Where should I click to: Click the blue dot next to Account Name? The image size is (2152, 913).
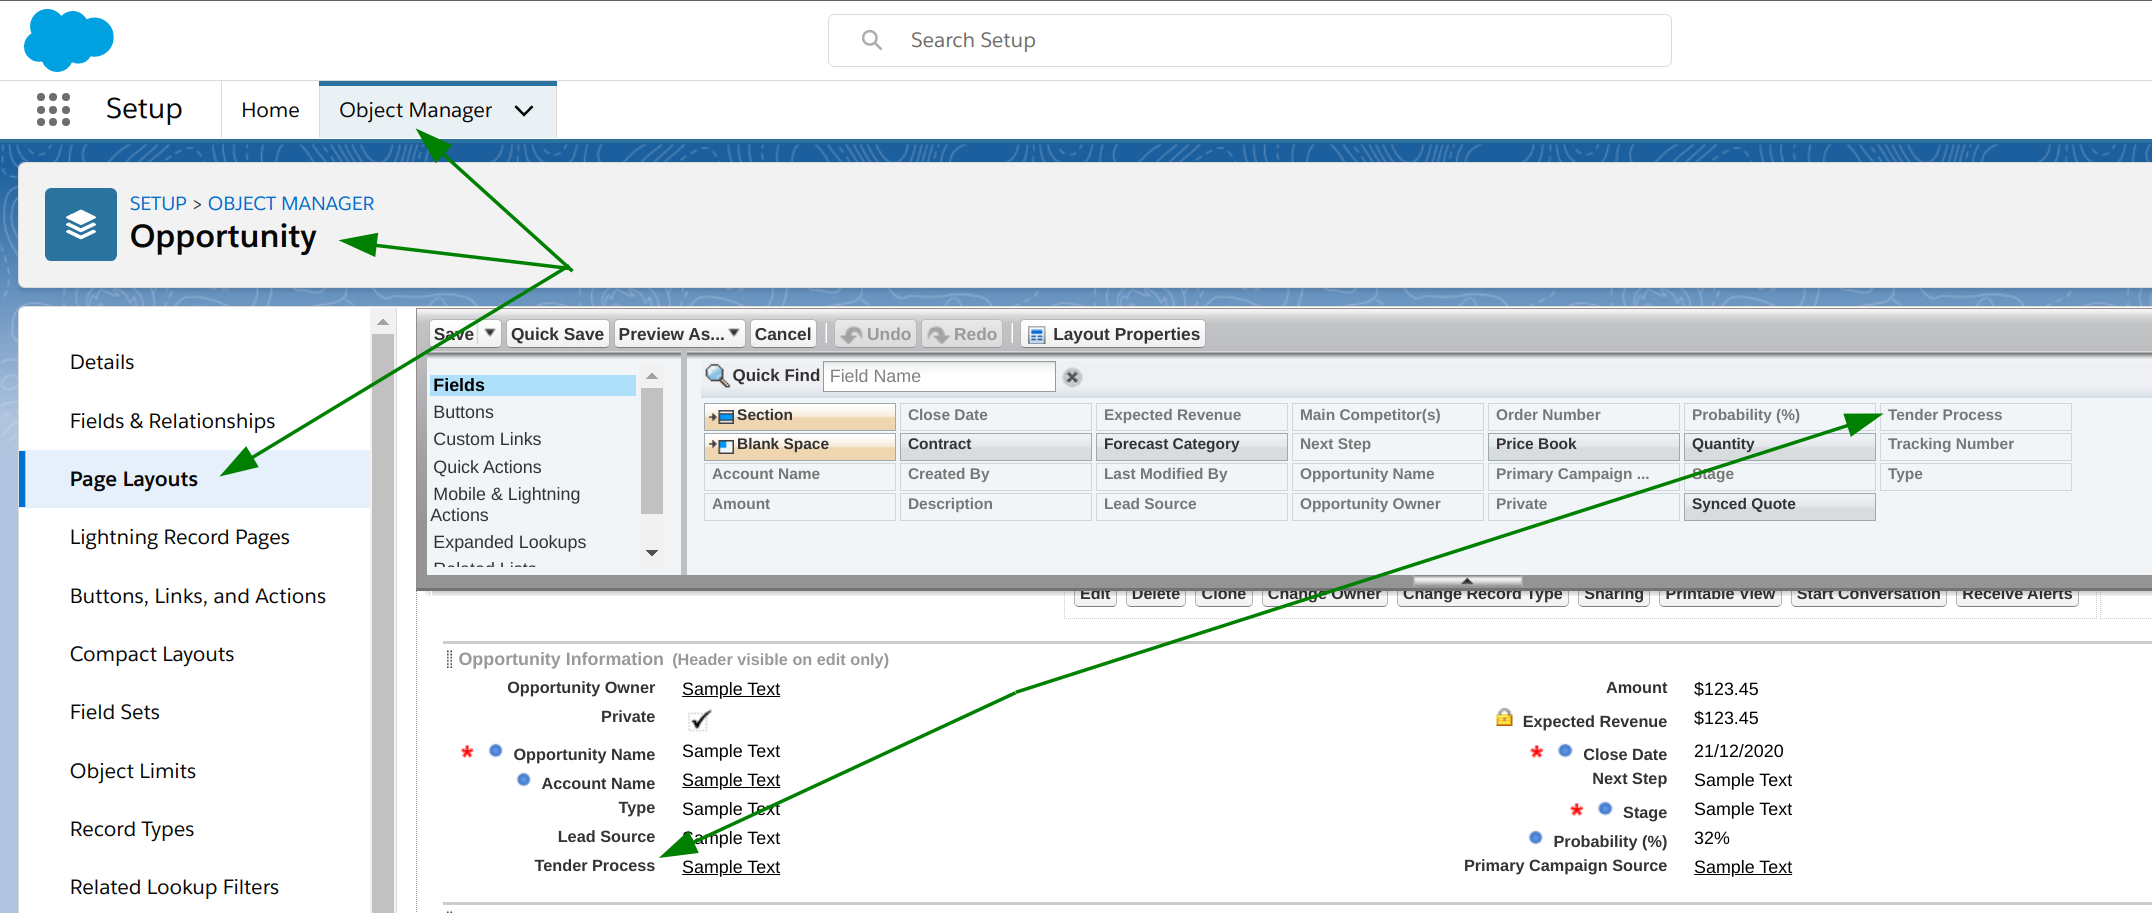[524, 780]
